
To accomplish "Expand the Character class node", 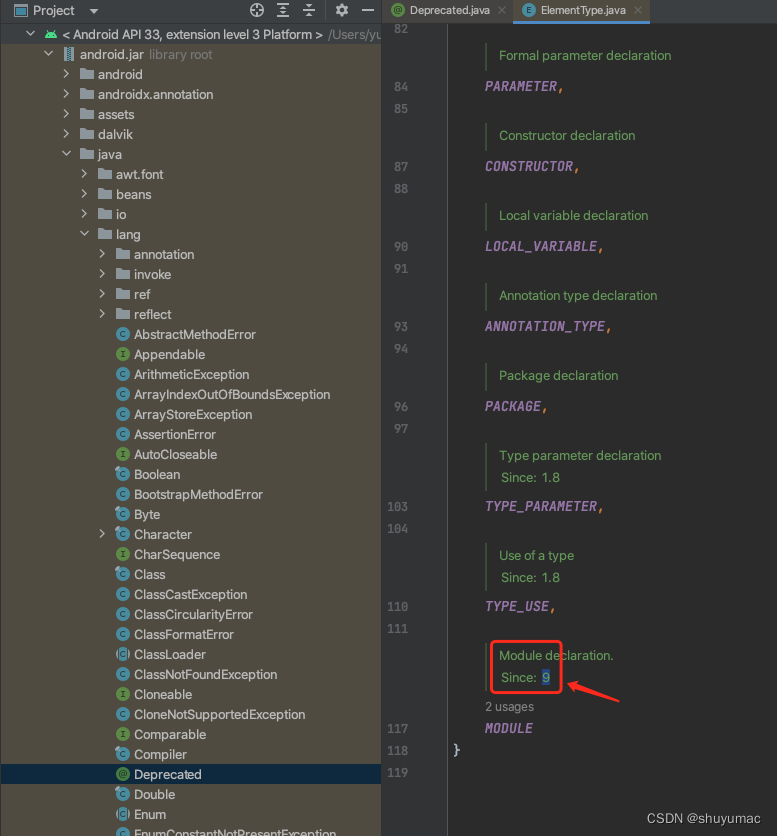I will (100, 534).
